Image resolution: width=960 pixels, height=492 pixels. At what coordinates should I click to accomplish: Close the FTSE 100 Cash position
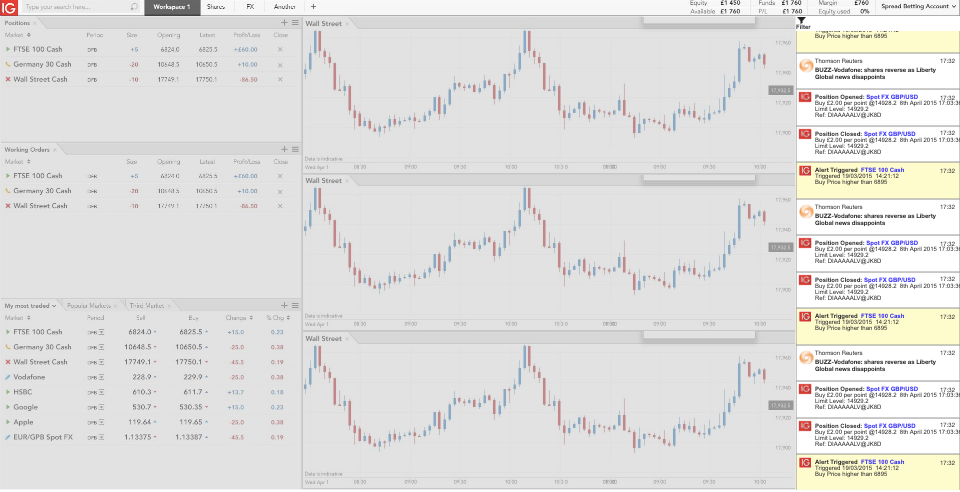(x=280, y=49)
